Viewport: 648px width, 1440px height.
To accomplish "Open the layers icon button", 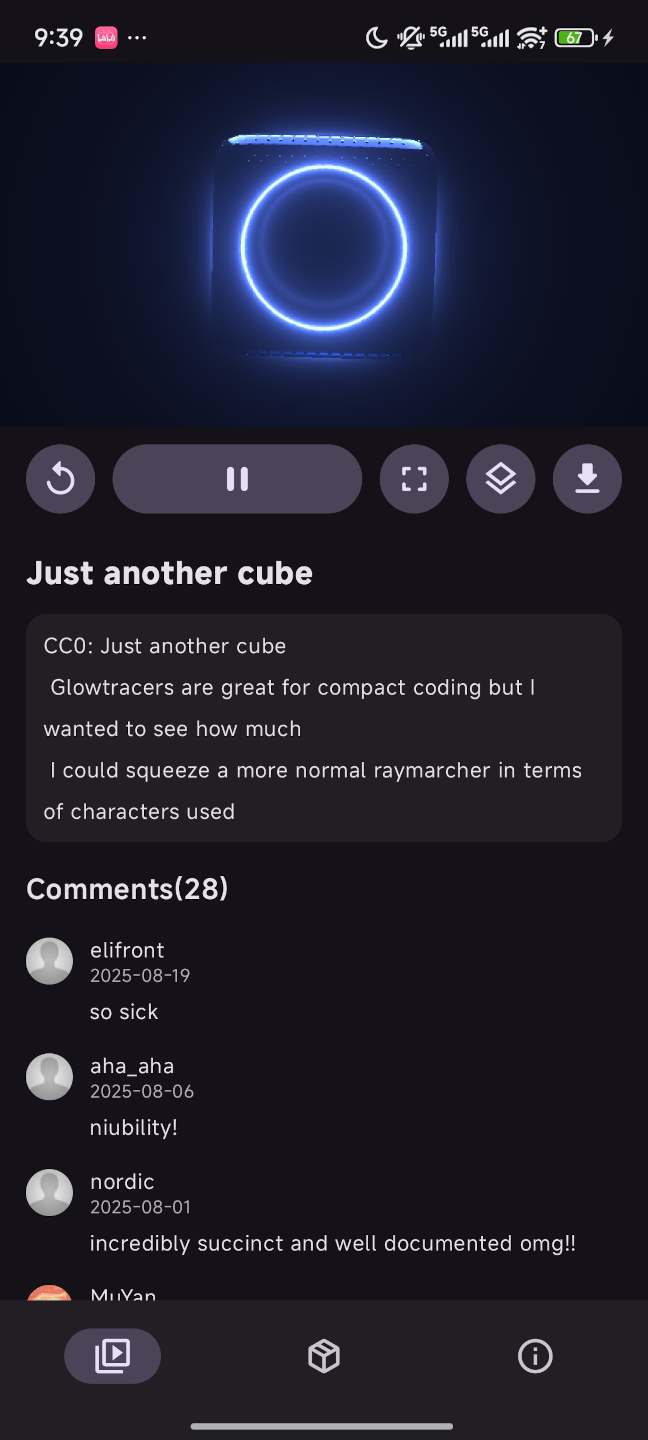I will pos(500,479).
